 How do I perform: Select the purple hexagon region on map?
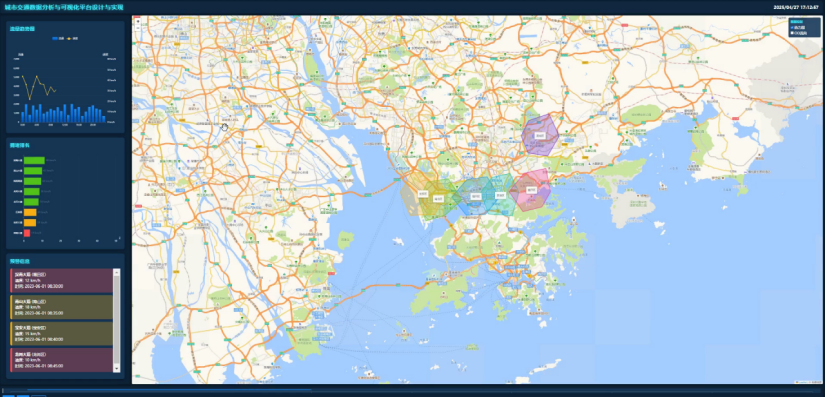(x=539, y=135)
